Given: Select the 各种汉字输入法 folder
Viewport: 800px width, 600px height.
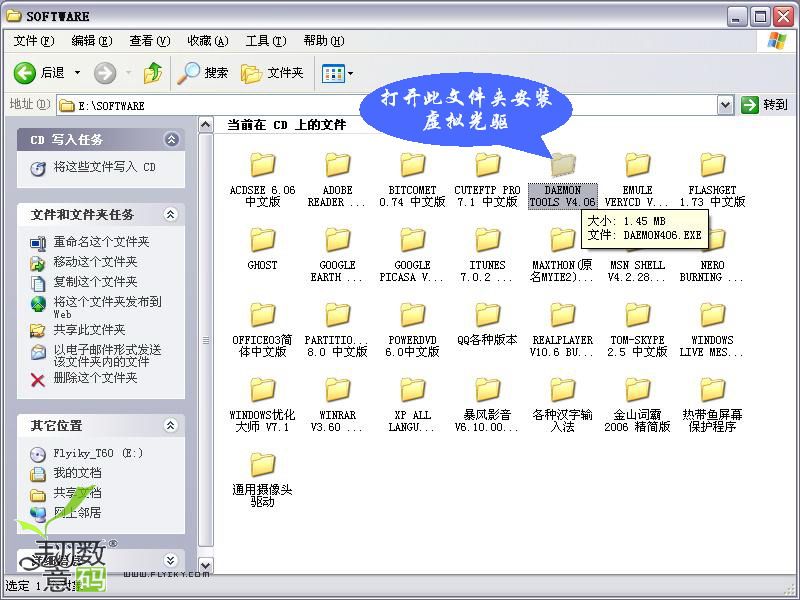Looking at the screenshot, I should (563, 405).
